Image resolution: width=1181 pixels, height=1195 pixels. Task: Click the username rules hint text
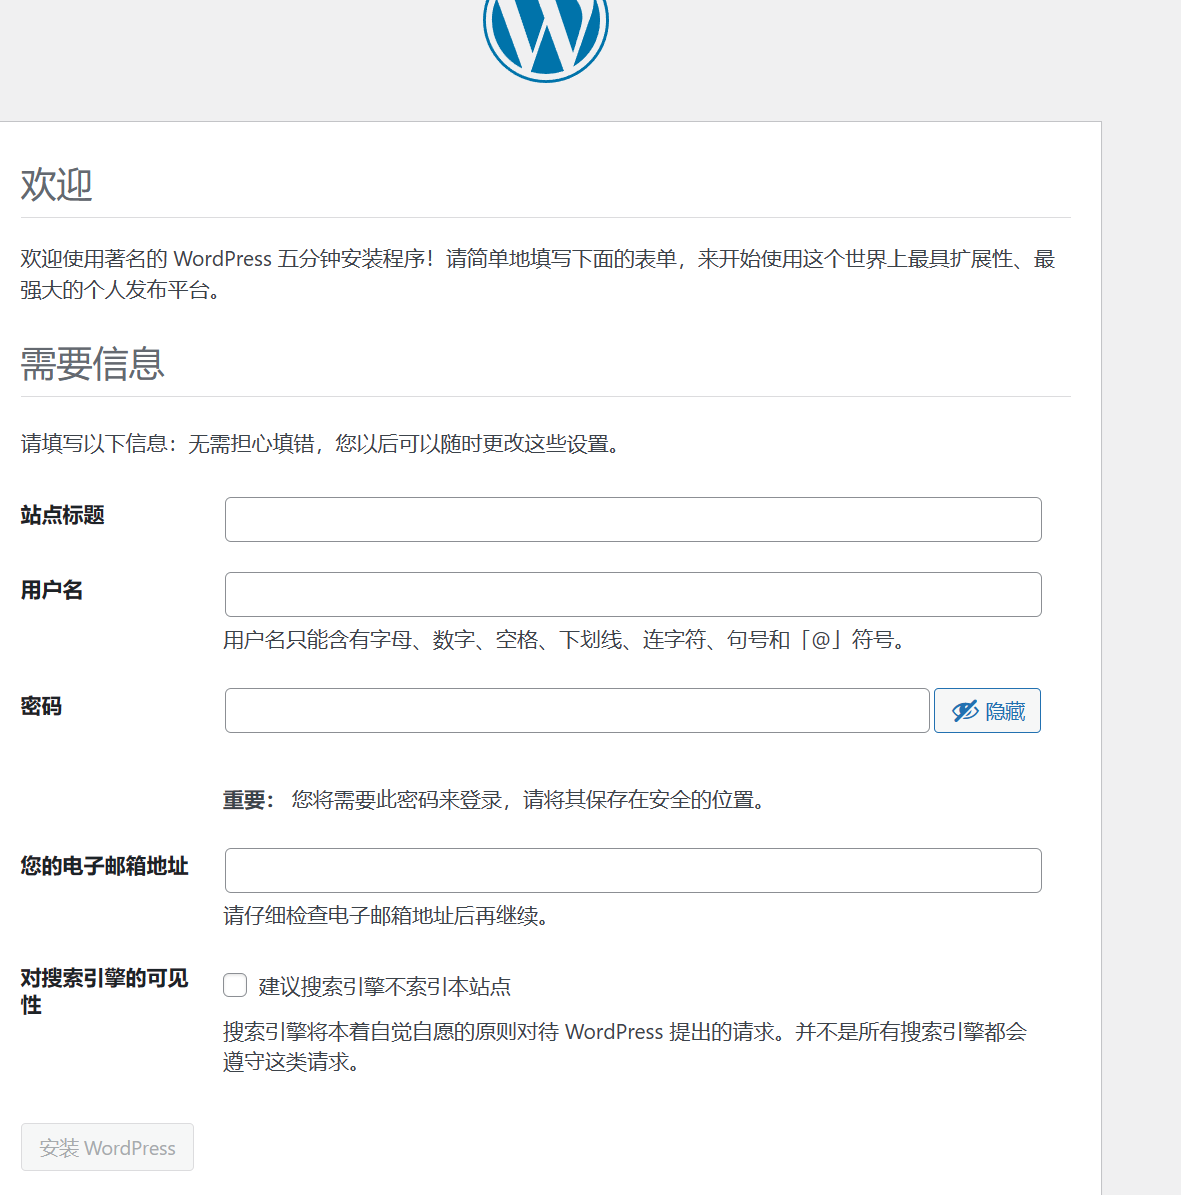tap(566, 640)
